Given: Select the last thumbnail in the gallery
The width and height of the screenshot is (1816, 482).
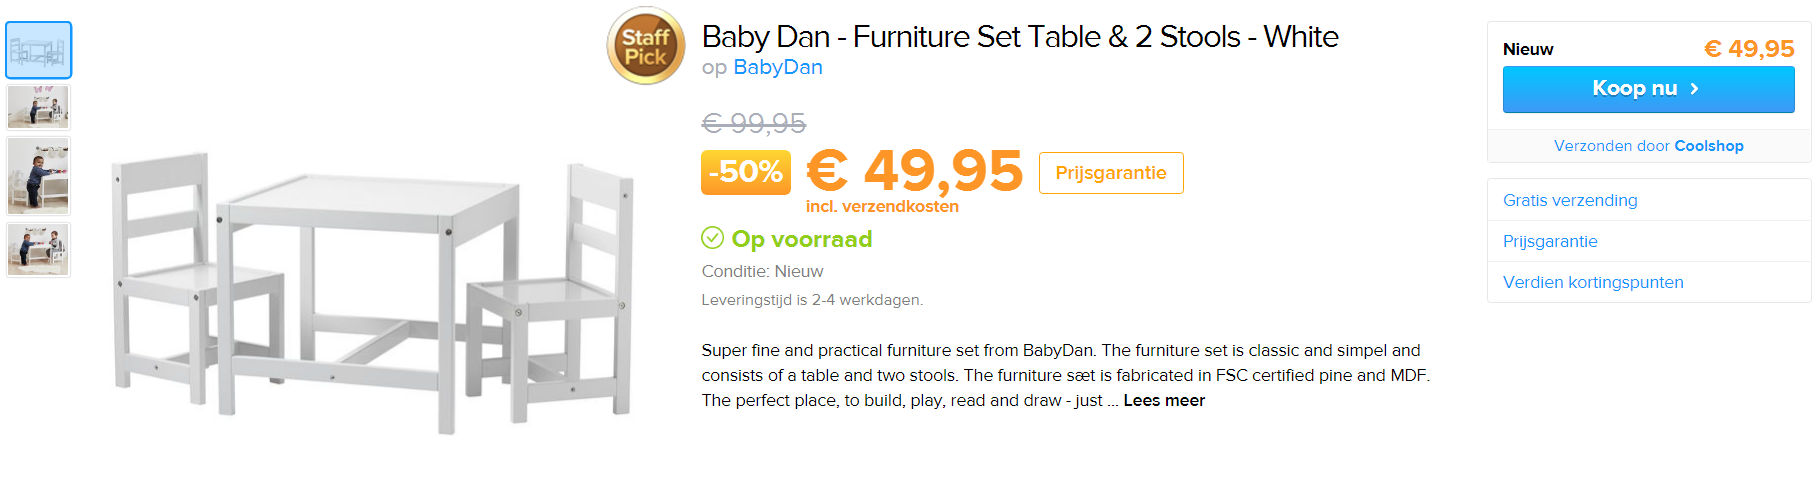Looking at the screenshot, I should pos(39,249).
